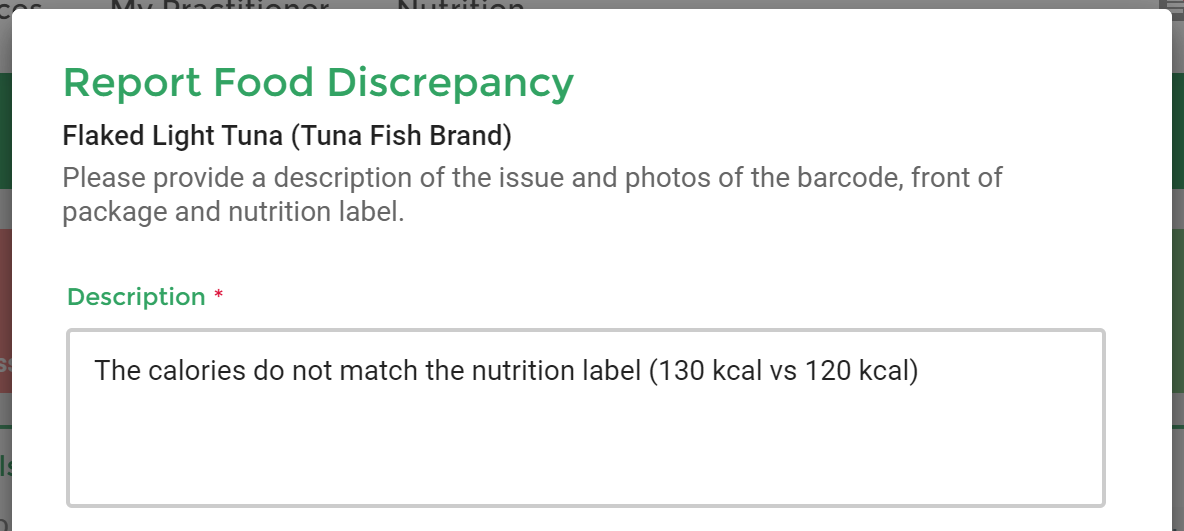The image size is (1184, 531).
Task: Click the instruction text about barcode photos
Action: point(532,195)
